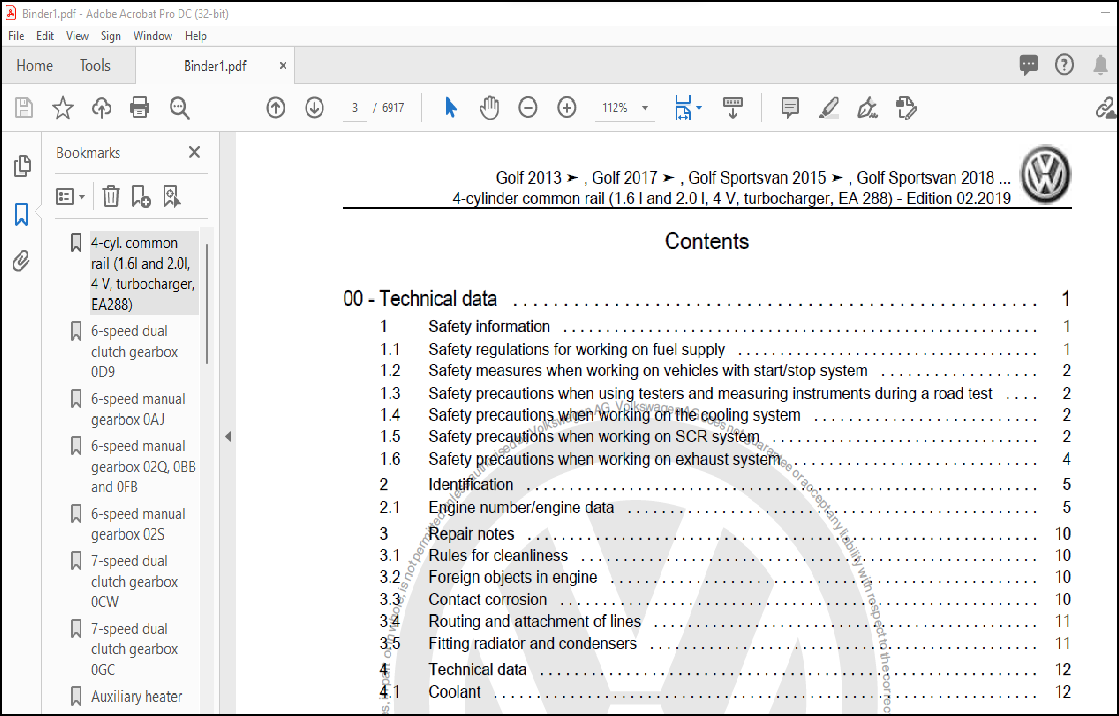The width and height of the screenshot is (1119, 716).
Task: Open the zoom level dropdown arrow
Action: coord(645,108)
